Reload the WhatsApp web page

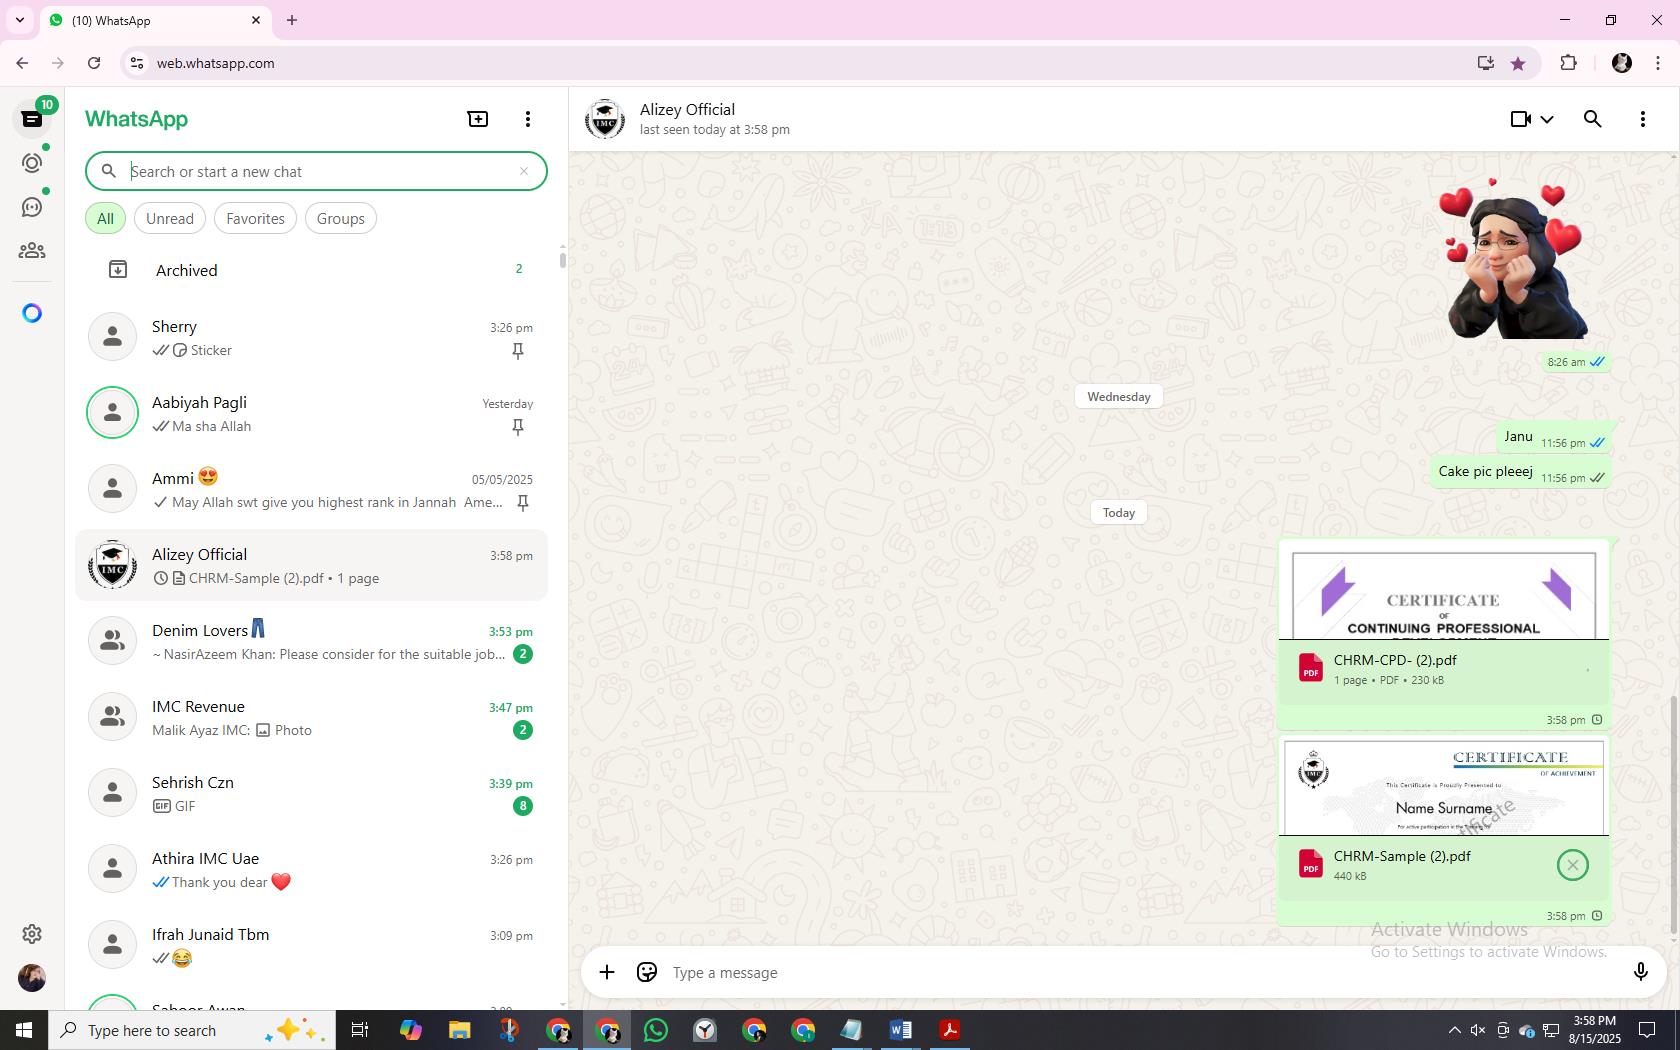[x=94, y=63]
